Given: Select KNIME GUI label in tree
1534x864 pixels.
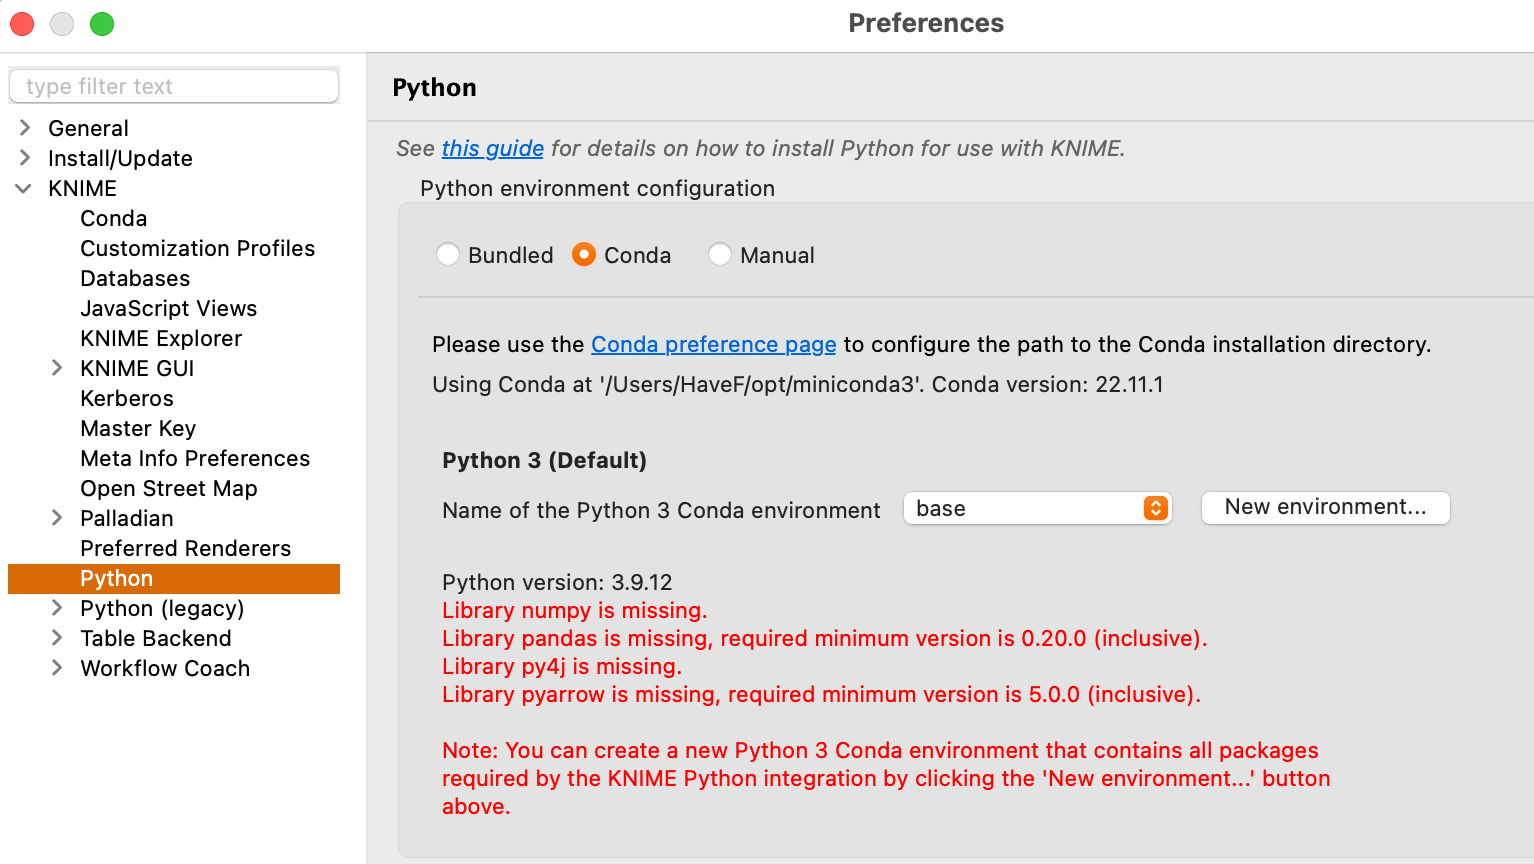Looking at the screenshot, I should [x=137, y=368].
